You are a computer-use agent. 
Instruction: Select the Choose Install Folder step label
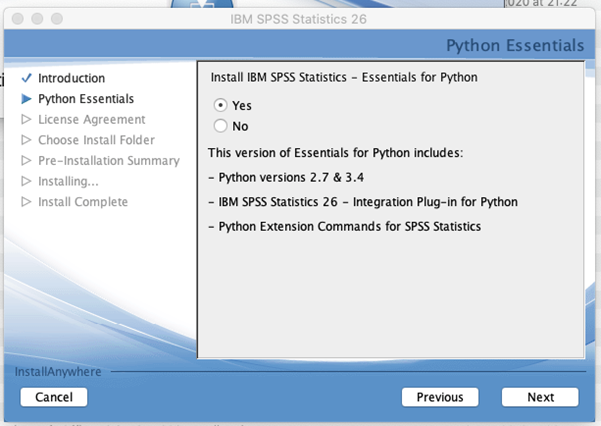[96, 140]
